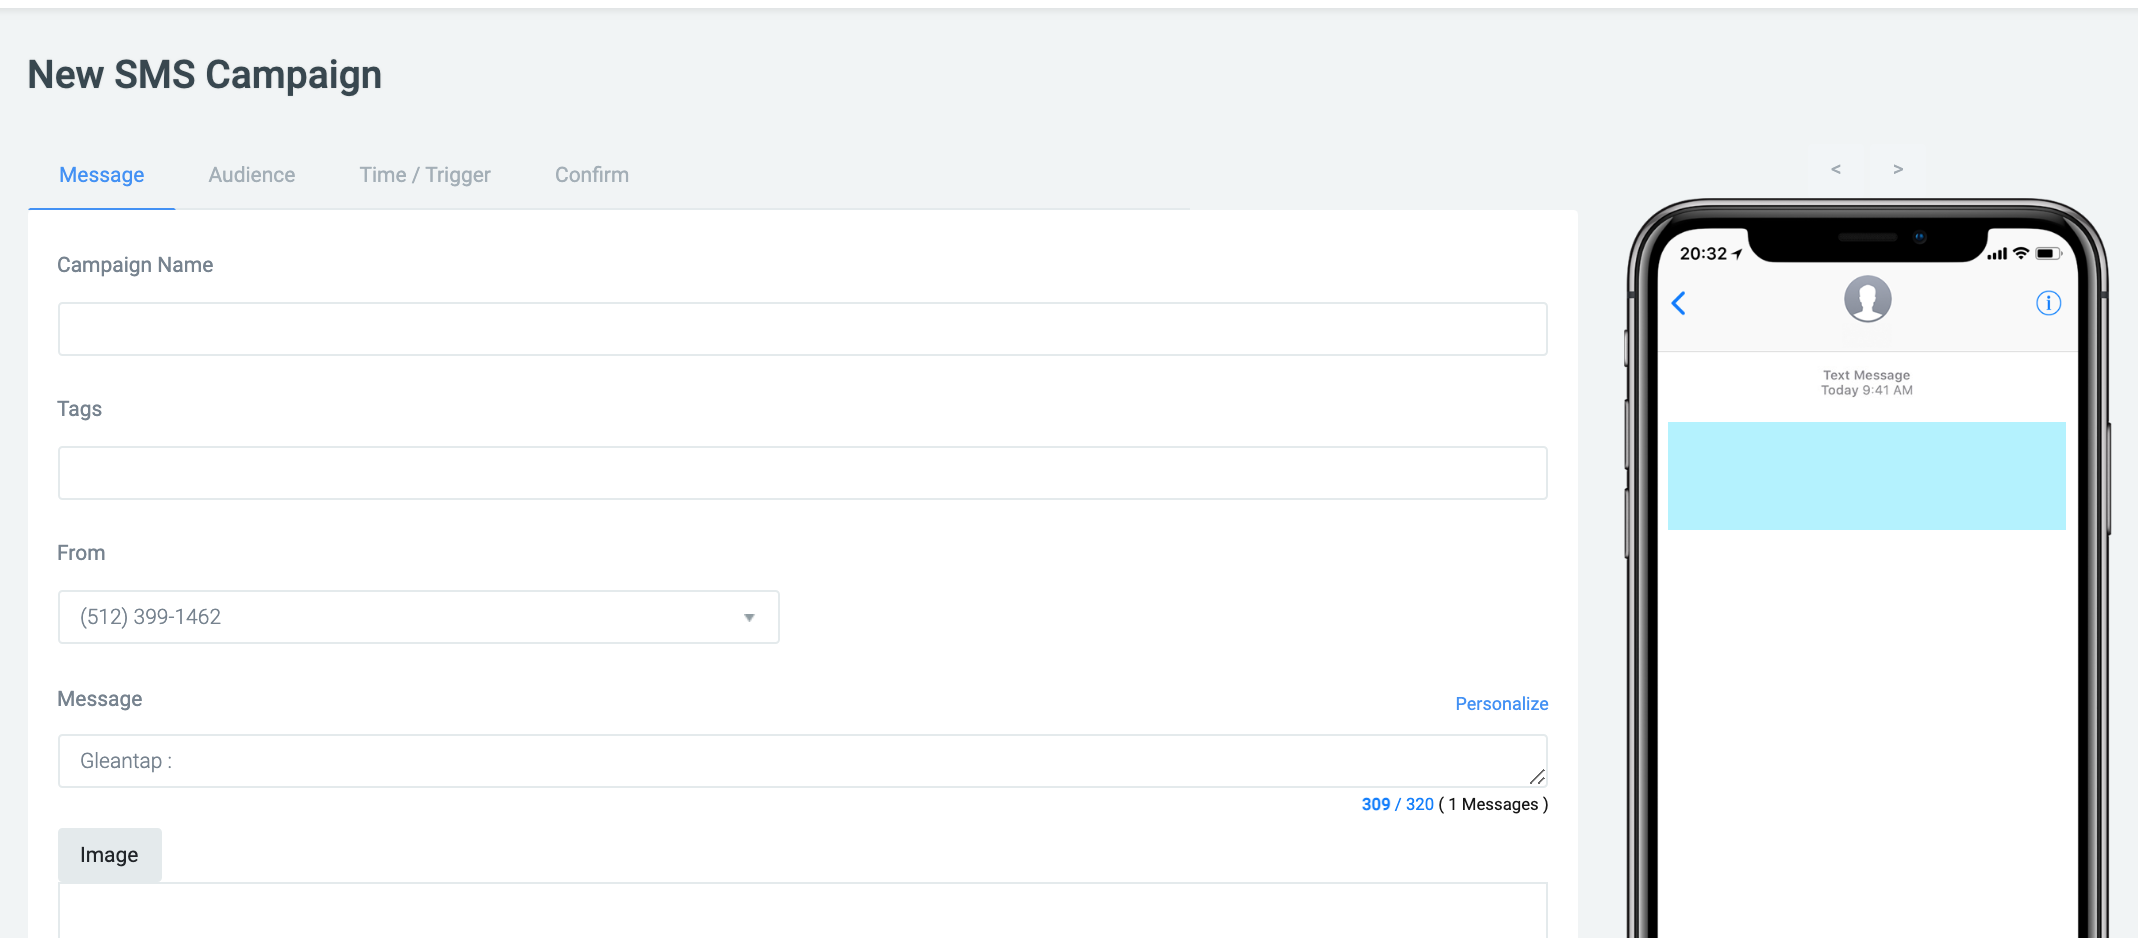2138x938 pixels.
Task: Open the Time / Trigger tab
Action: 425,175
